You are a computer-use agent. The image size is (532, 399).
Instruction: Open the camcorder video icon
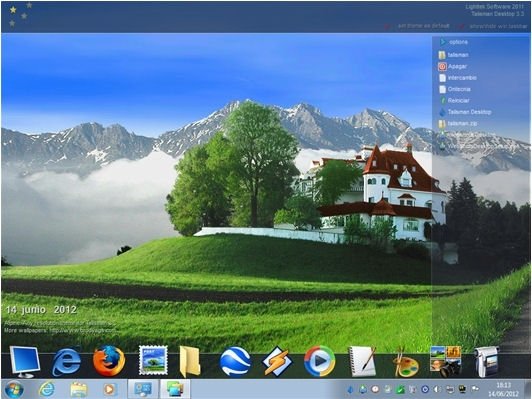(487, 362)
